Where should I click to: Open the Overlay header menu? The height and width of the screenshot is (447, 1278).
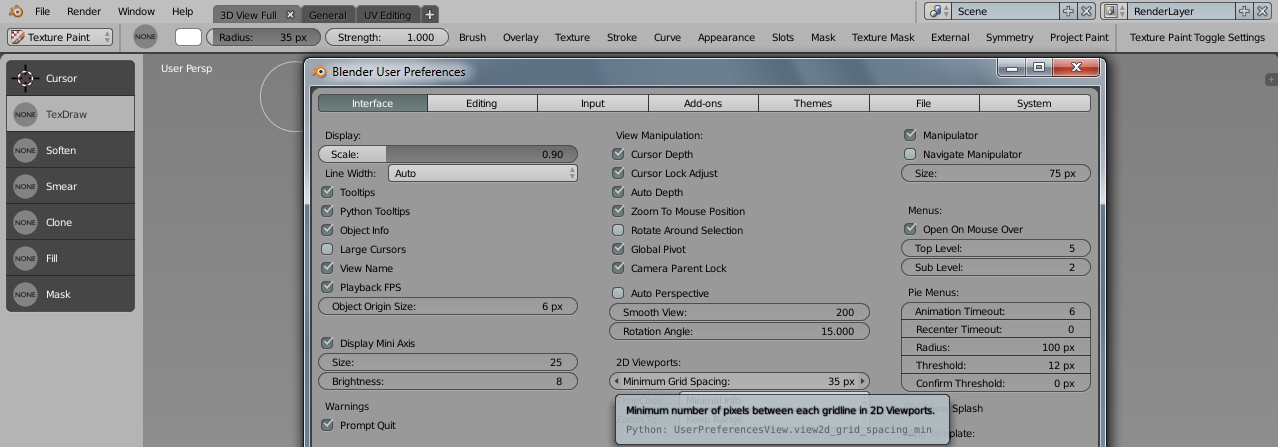click(520, 37)
